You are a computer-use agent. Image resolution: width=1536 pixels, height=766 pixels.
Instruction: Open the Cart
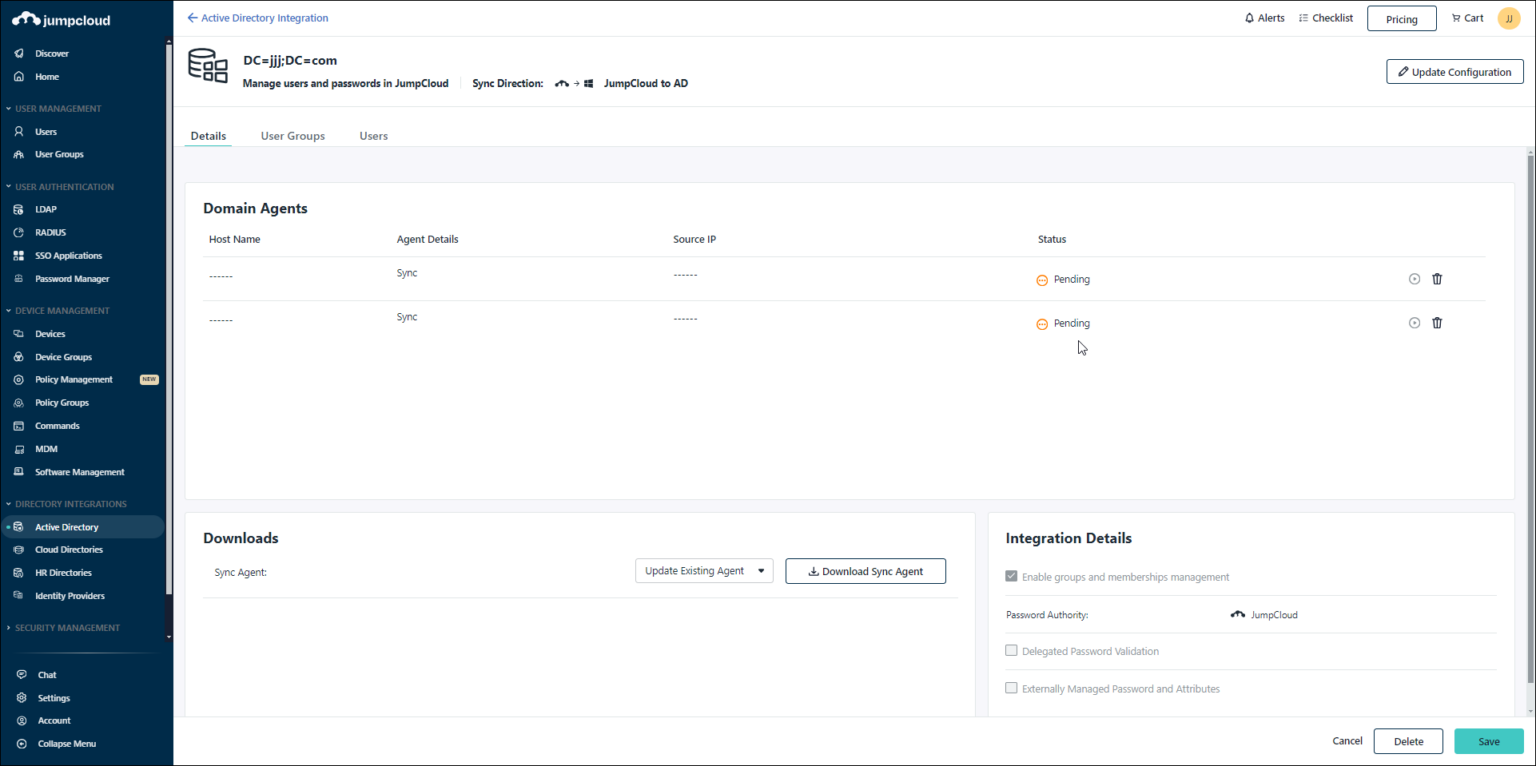pos(1467,17)
